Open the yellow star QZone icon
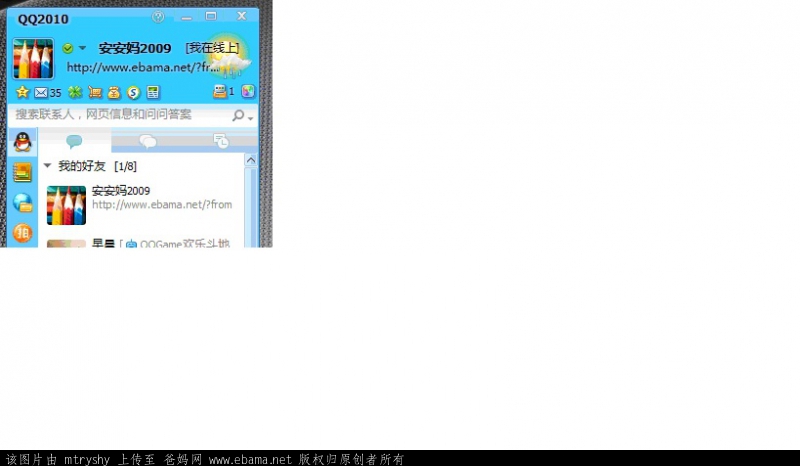The width and height of the screenshot is (800, 466). pos(22,92)
